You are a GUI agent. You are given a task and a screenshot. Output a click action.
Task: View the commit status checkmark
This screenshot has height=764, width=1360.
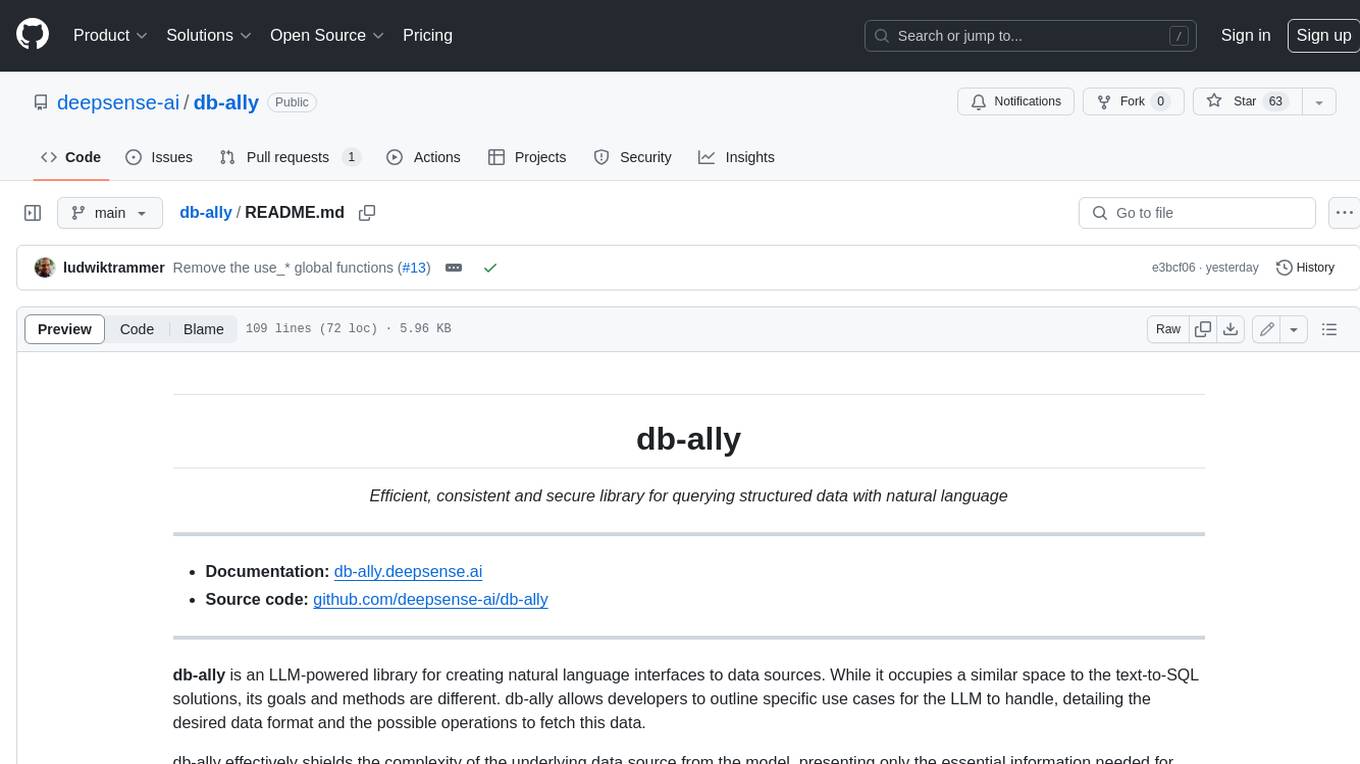pyautogui.click(x=490, y=268)
